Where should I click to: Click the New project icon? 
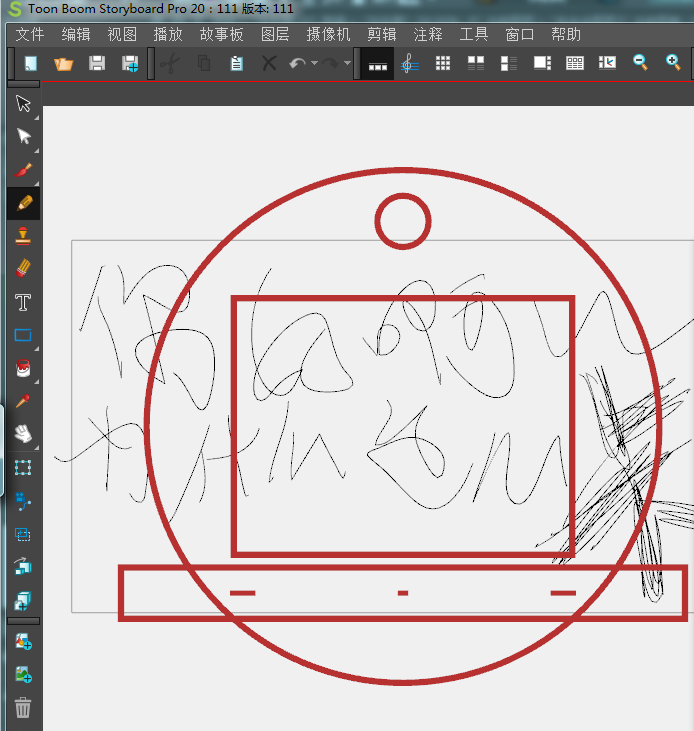tap(31, 63)
